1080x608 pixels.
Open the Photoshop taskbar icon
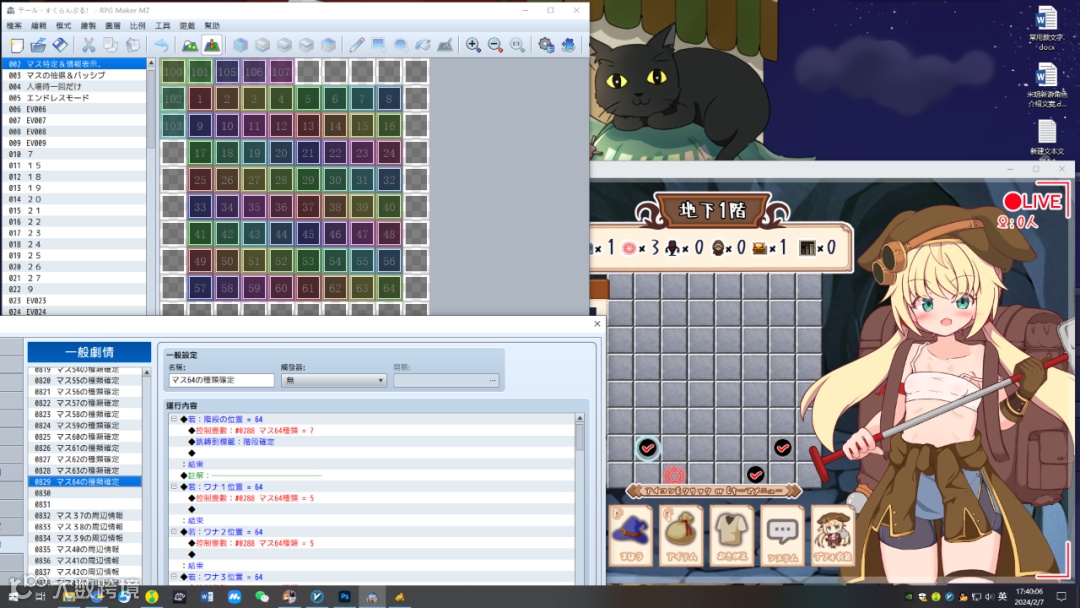[x=344, y=596]
